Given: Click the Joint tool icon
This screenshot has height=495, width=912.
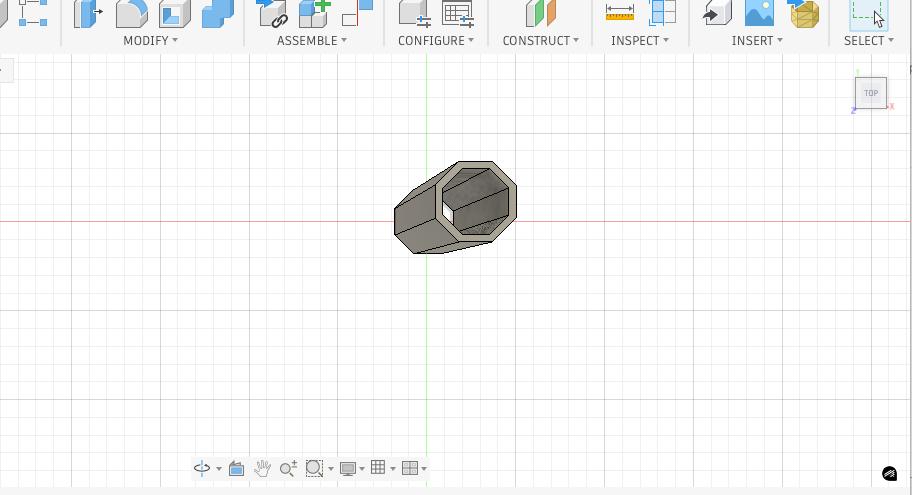Looking at the screenshot, I should (272, 13).
